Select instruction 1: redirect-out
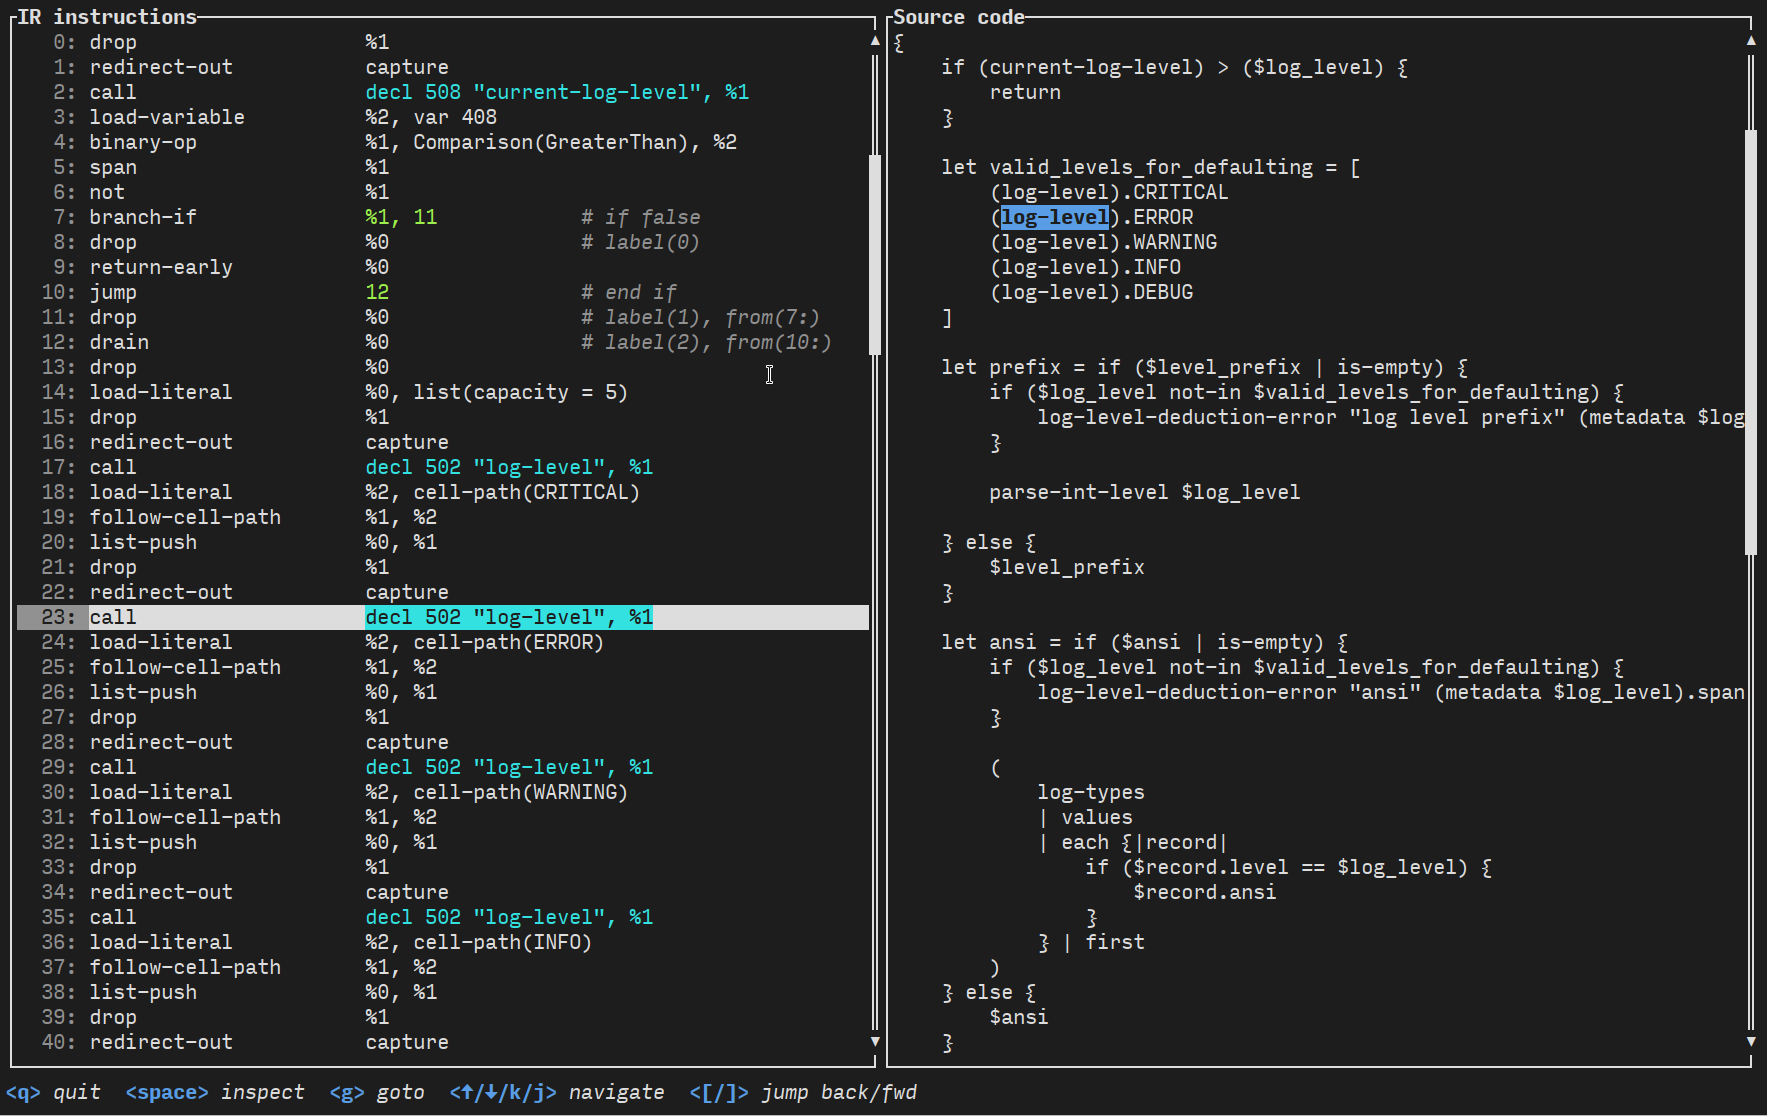 pyautogui.click(x=443, y=67)
